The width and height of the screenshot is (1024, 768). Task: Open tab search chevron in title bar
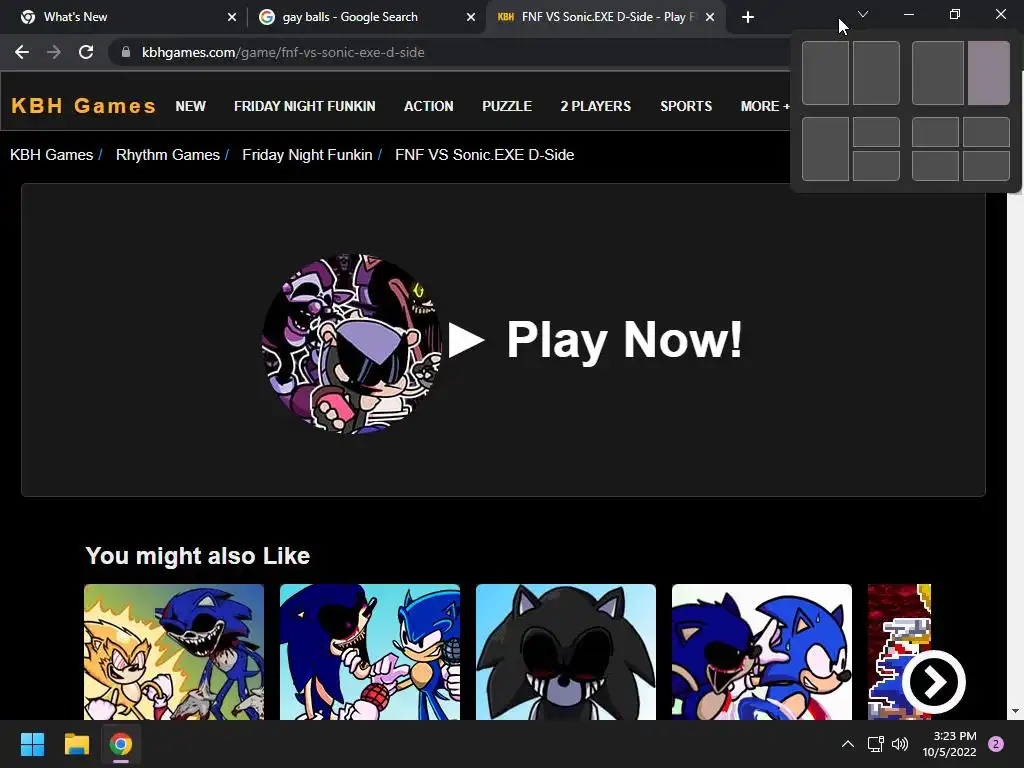(863, 14)
